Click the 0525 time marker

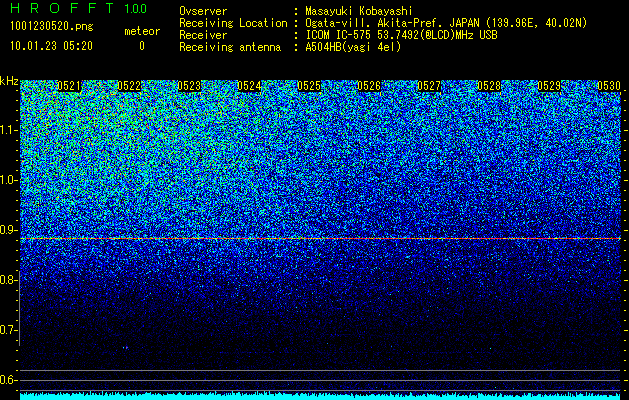[309, 86]
